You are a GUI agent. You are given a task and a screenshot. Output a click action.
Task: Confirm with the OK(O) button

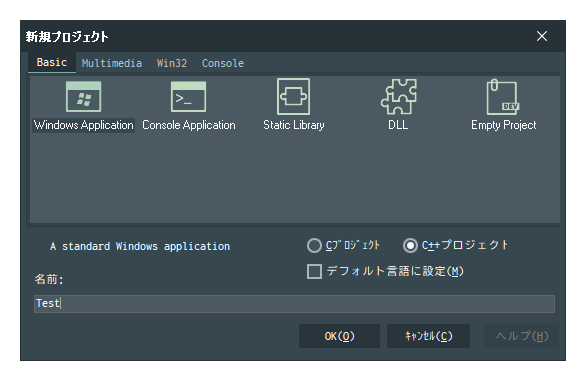click(339, 336)
